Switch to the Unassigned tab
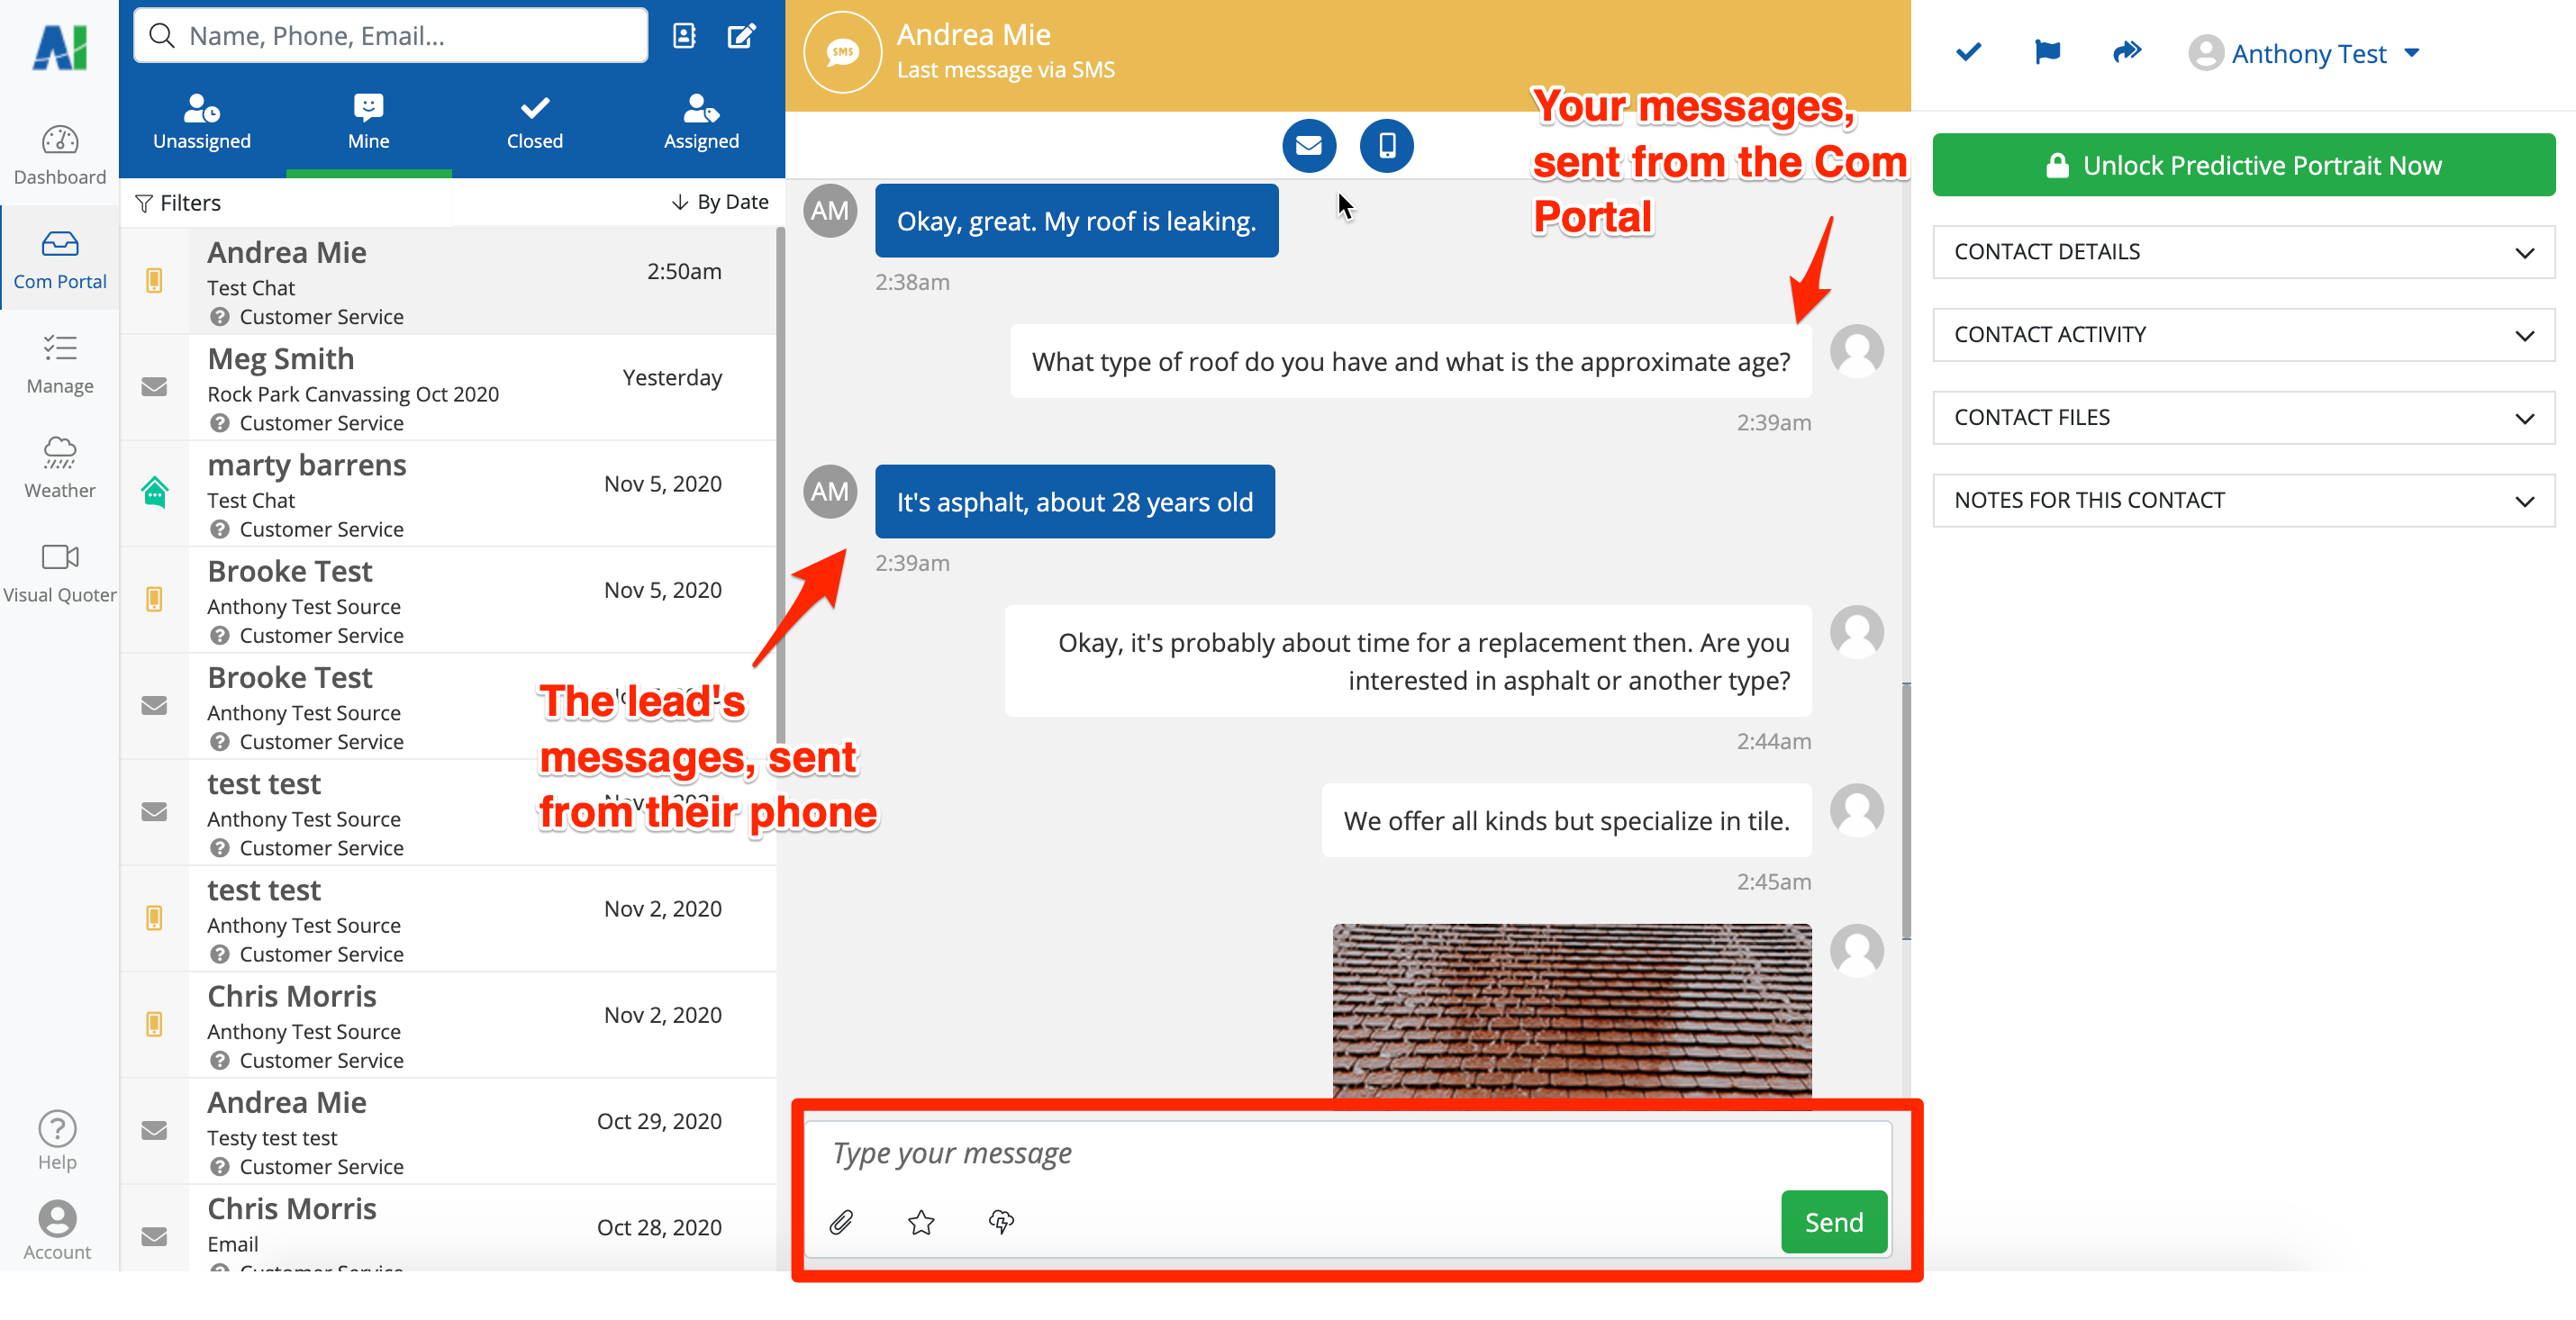 [x=201, y=123]
